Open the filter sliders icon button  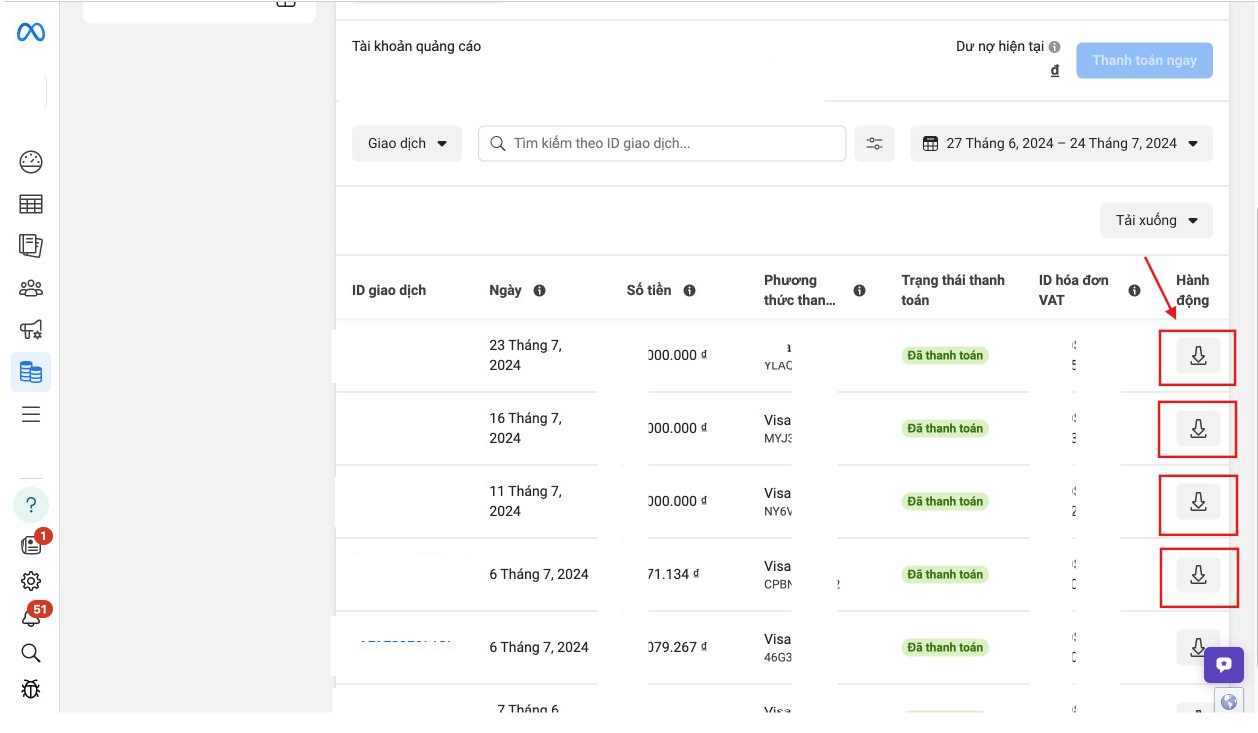pos(875,143)
